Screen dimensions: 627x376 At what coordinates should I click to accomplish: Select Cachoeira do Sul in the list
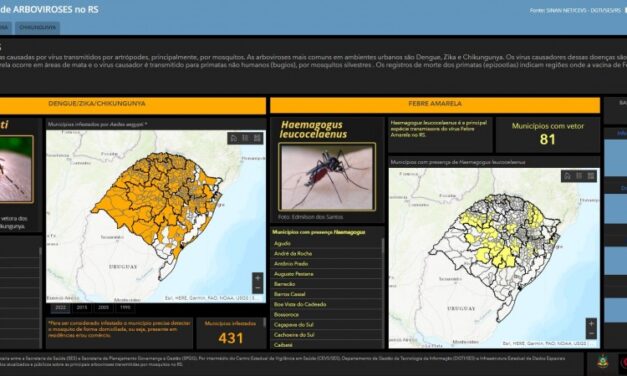pos(326,335)
